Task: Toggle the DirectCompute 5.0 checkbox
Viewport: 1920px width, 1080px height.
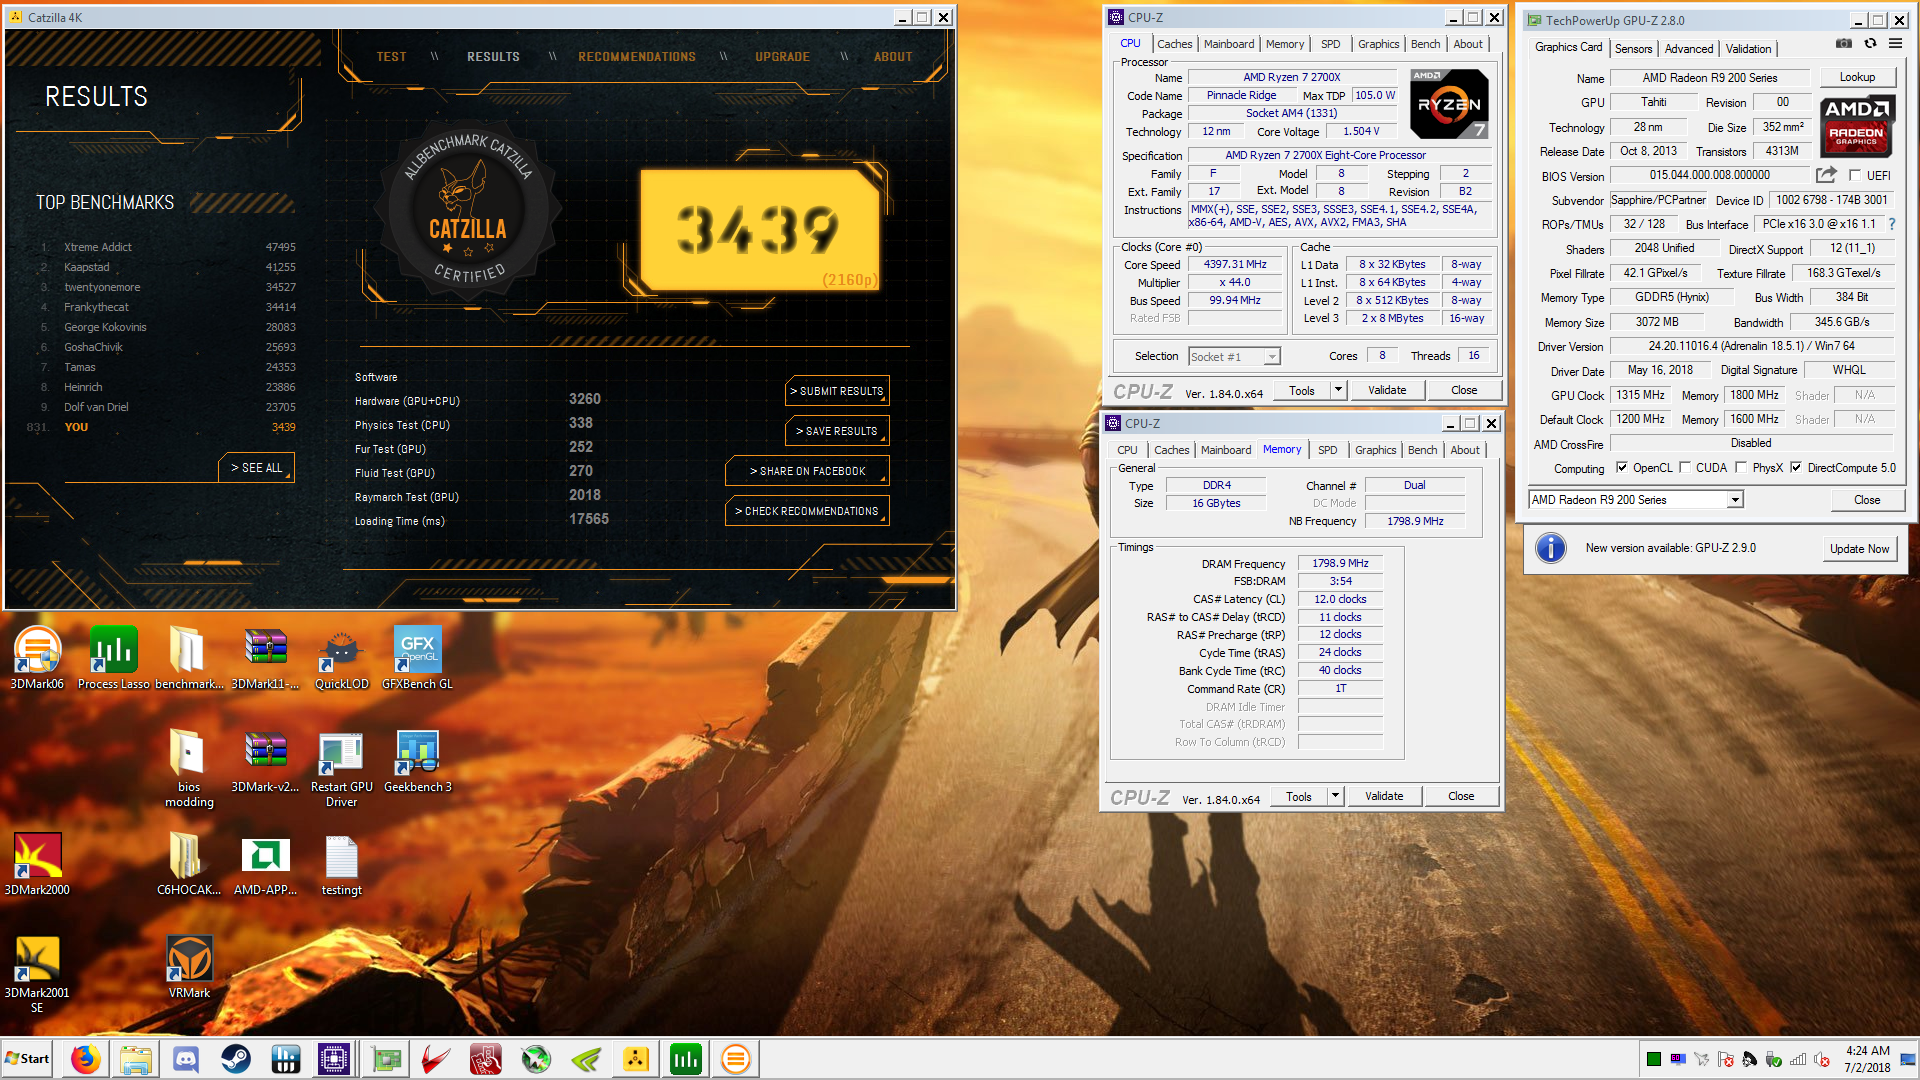Action: click(x=1796, y=467)
